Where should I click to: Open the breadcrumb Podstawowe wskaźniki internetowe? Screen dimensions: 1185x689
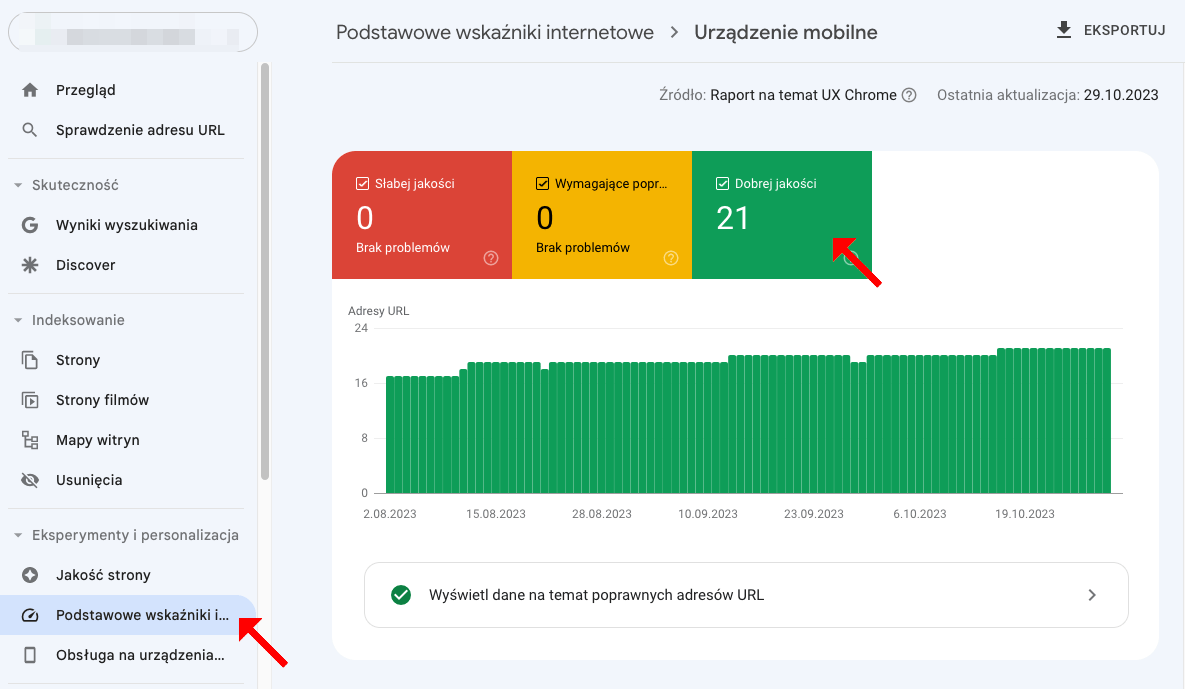point(494,31)
